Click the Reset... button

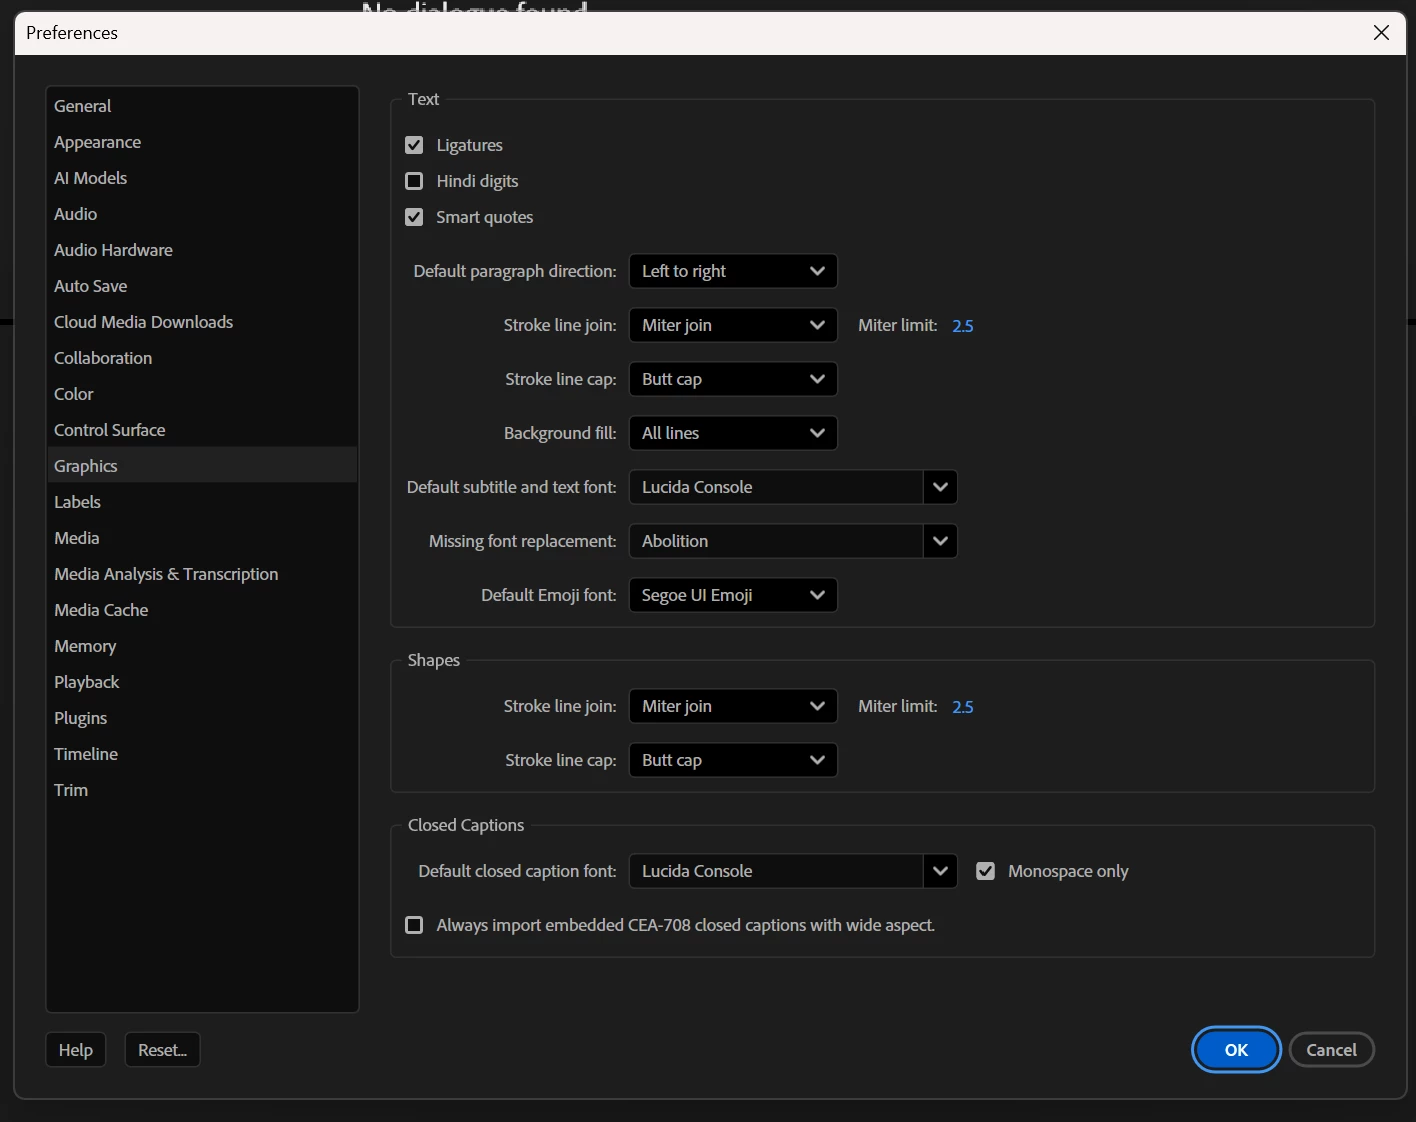(x=163, y=1050)
